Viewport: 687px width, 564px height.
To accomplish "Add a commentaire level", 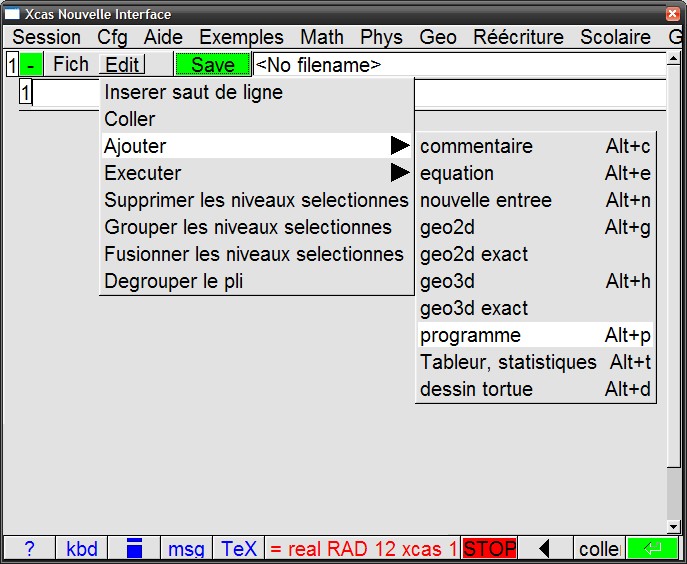I will pos(535,146).
